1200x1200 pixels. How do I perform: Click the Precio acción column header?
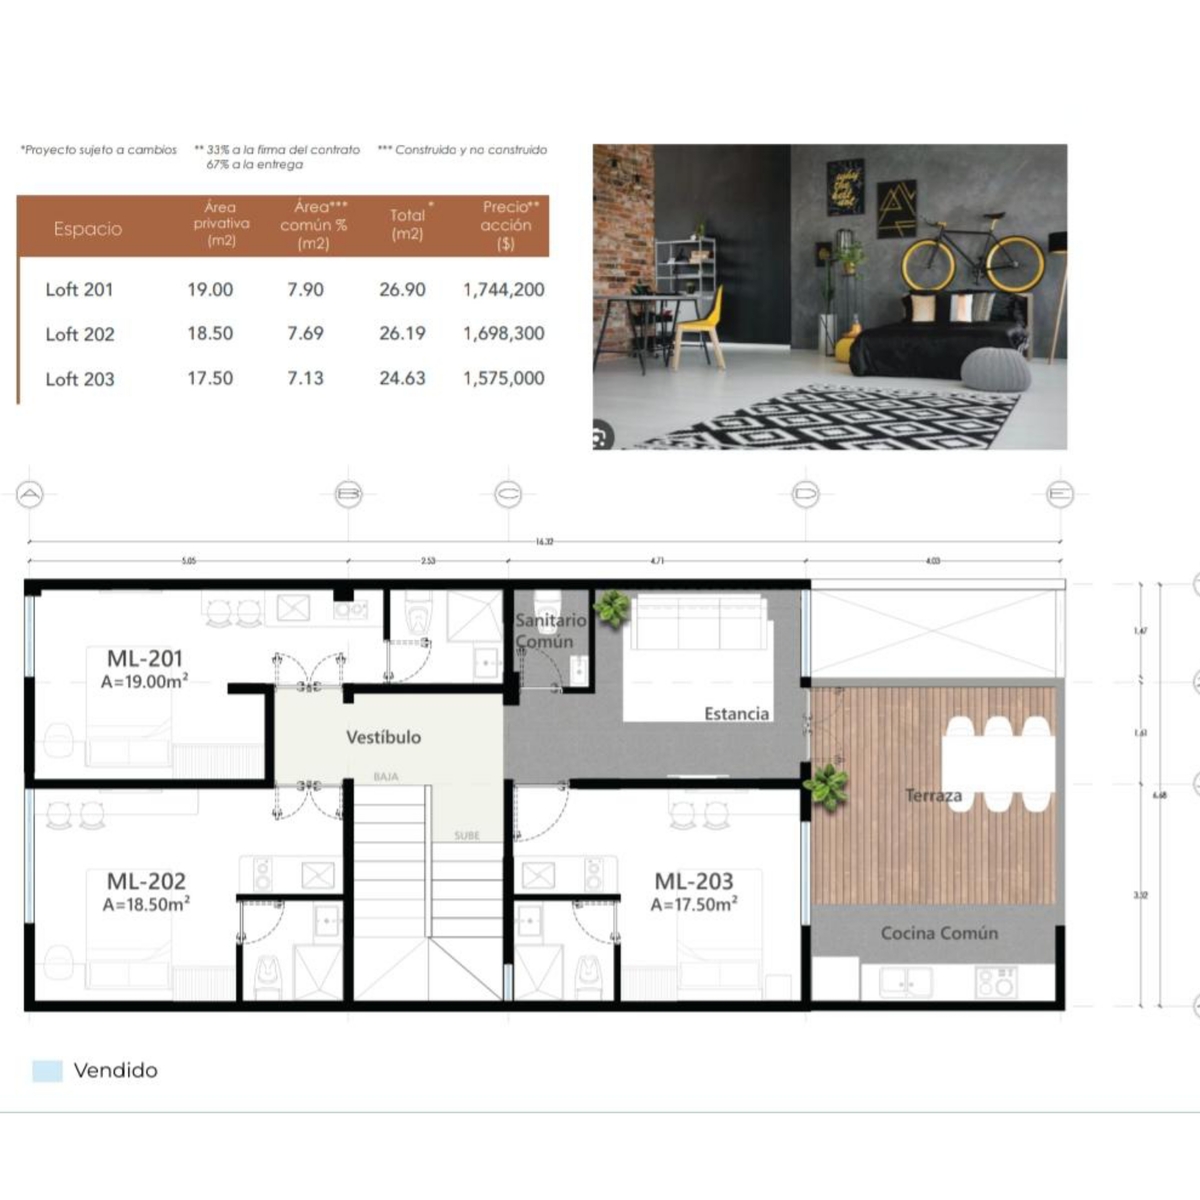coord(509,225)
